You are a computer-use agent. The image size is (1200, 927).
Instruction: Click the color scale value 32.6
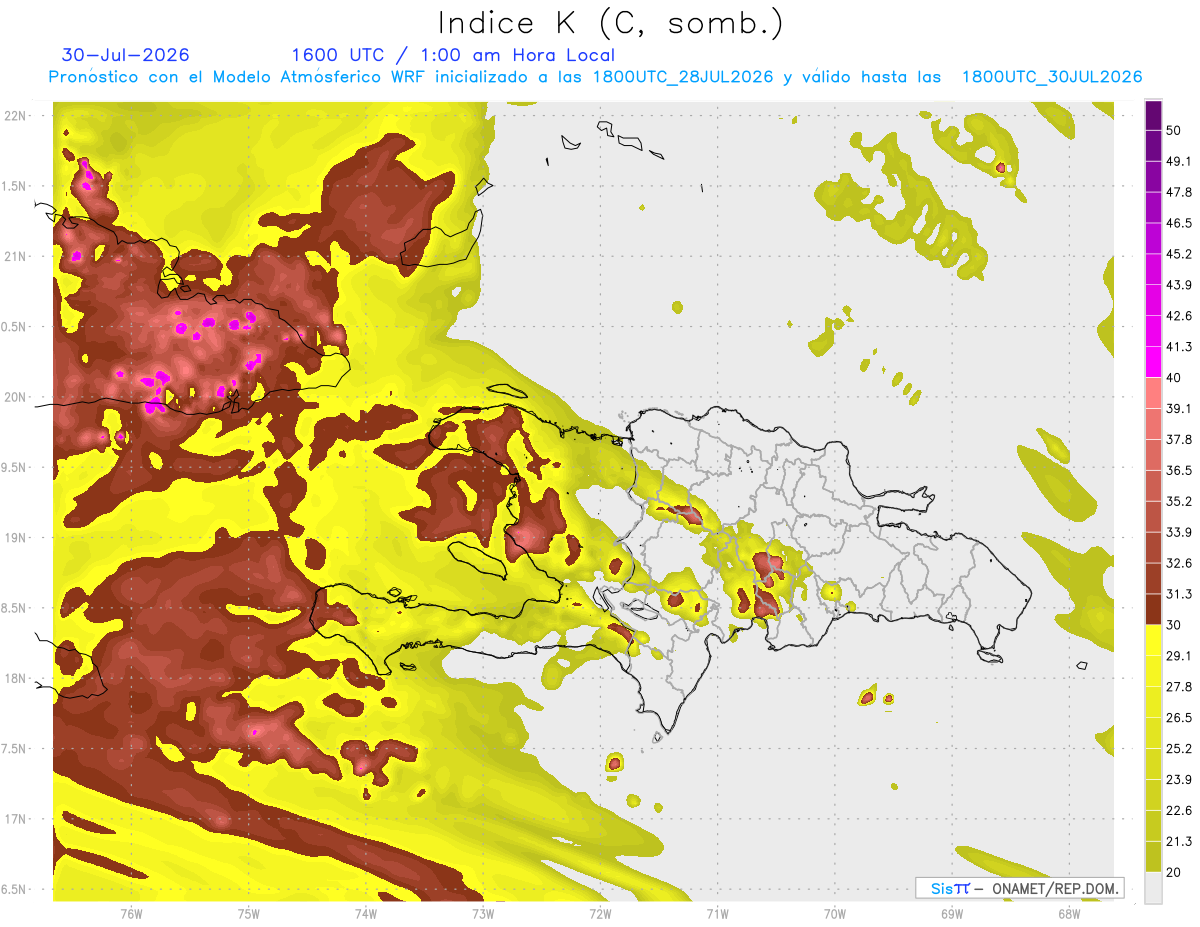[x=1178, y=563]
